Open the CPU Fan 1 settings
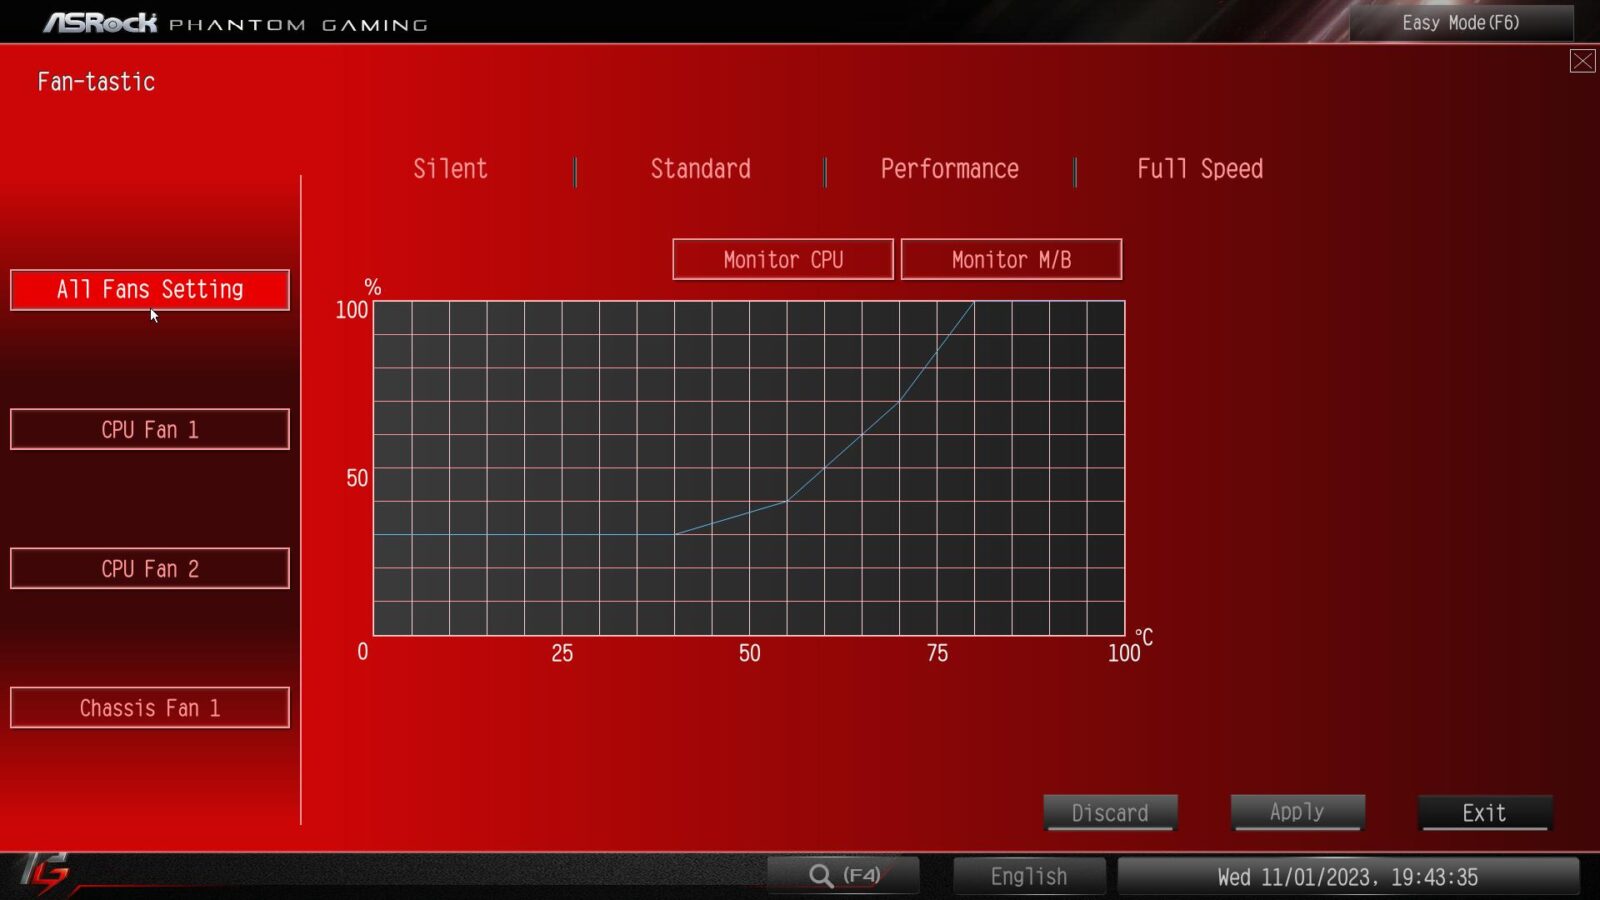This screenshot has width=1600, height=900. click(x=150, y=430)
